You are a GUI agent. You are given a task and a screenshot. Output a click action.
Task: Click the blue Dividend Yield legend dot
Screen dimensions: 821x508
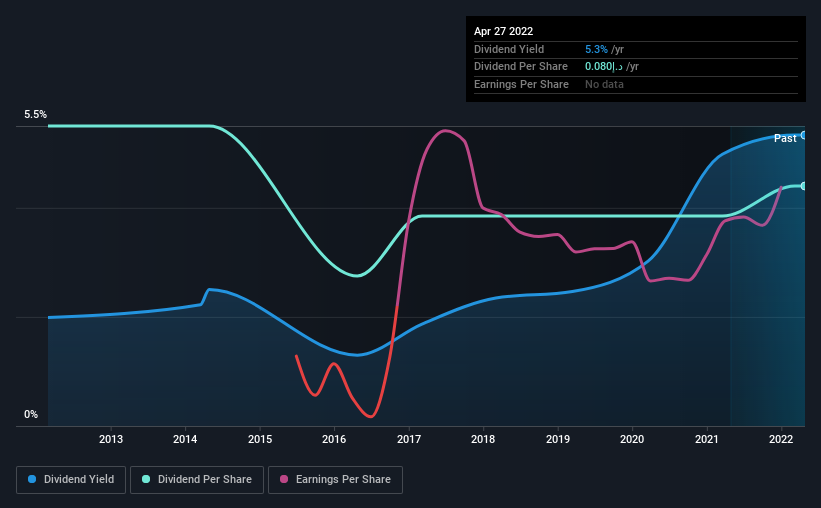click(32, 479)
